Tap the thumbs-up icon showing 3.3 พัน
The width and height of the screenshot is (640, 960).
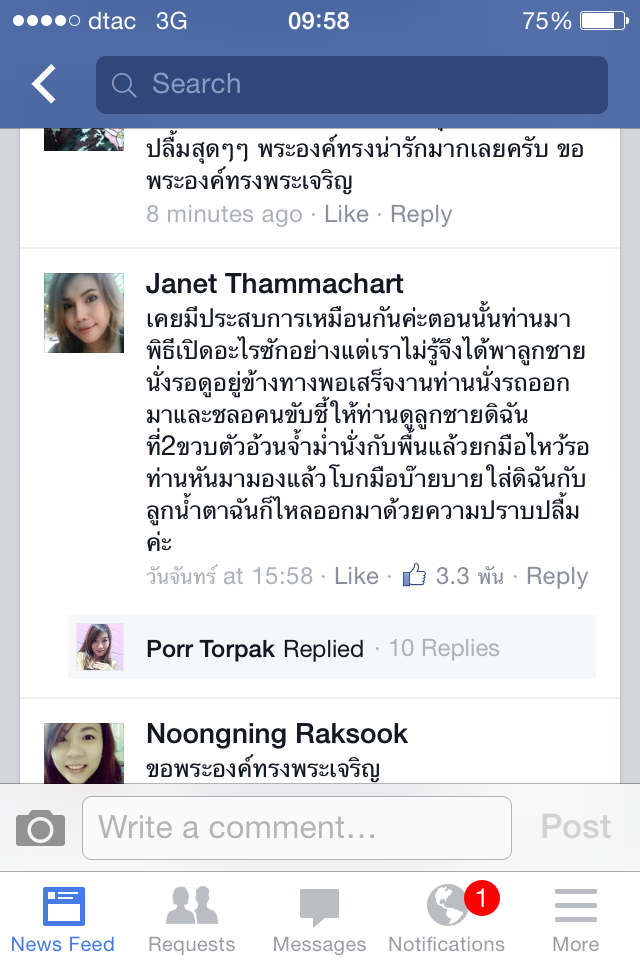point(414,575)
